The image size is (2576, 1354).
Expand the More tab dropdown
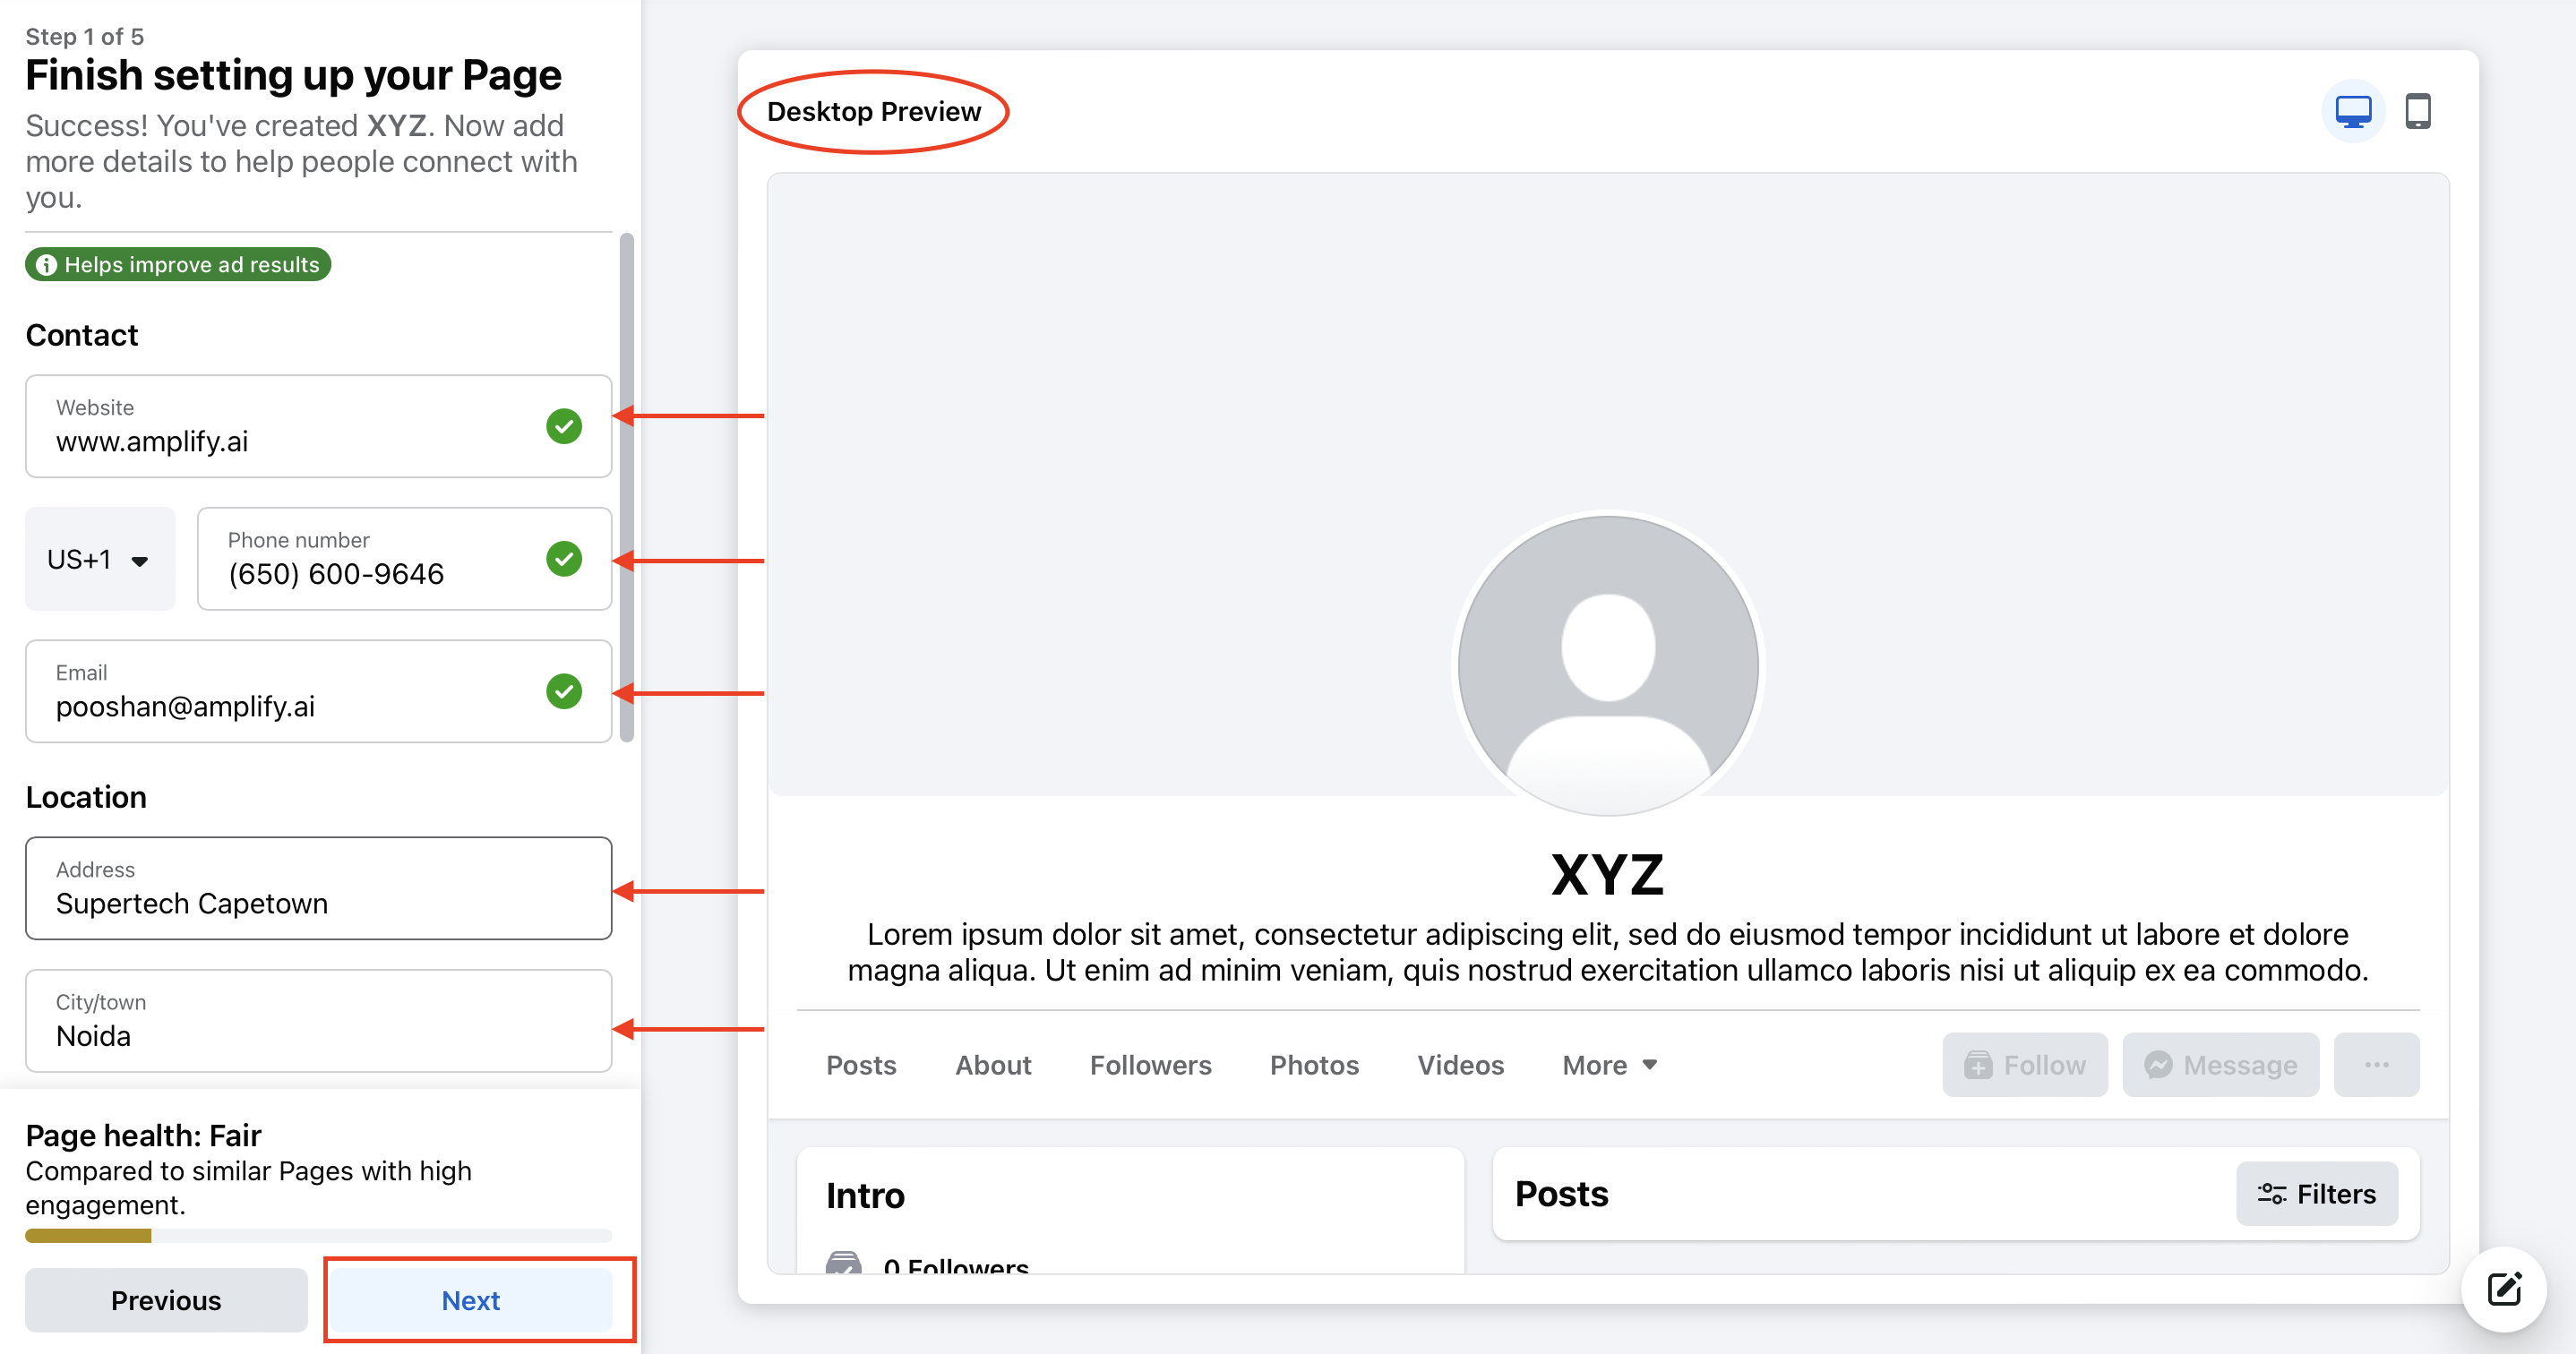coord(1610,1066)
